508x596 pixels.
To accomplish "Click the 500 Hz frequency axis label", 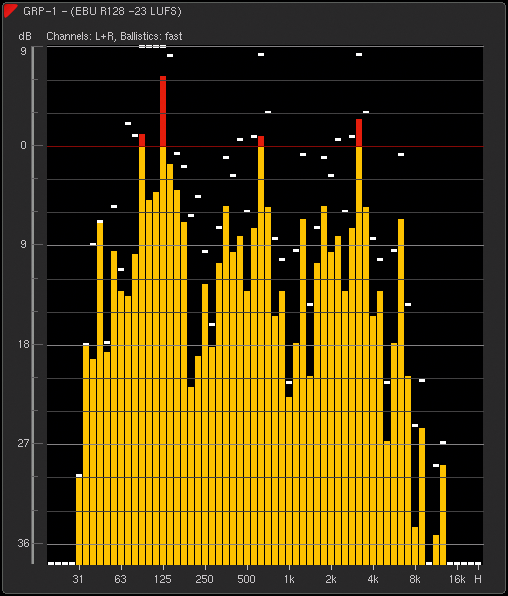I will pos(246,579).
